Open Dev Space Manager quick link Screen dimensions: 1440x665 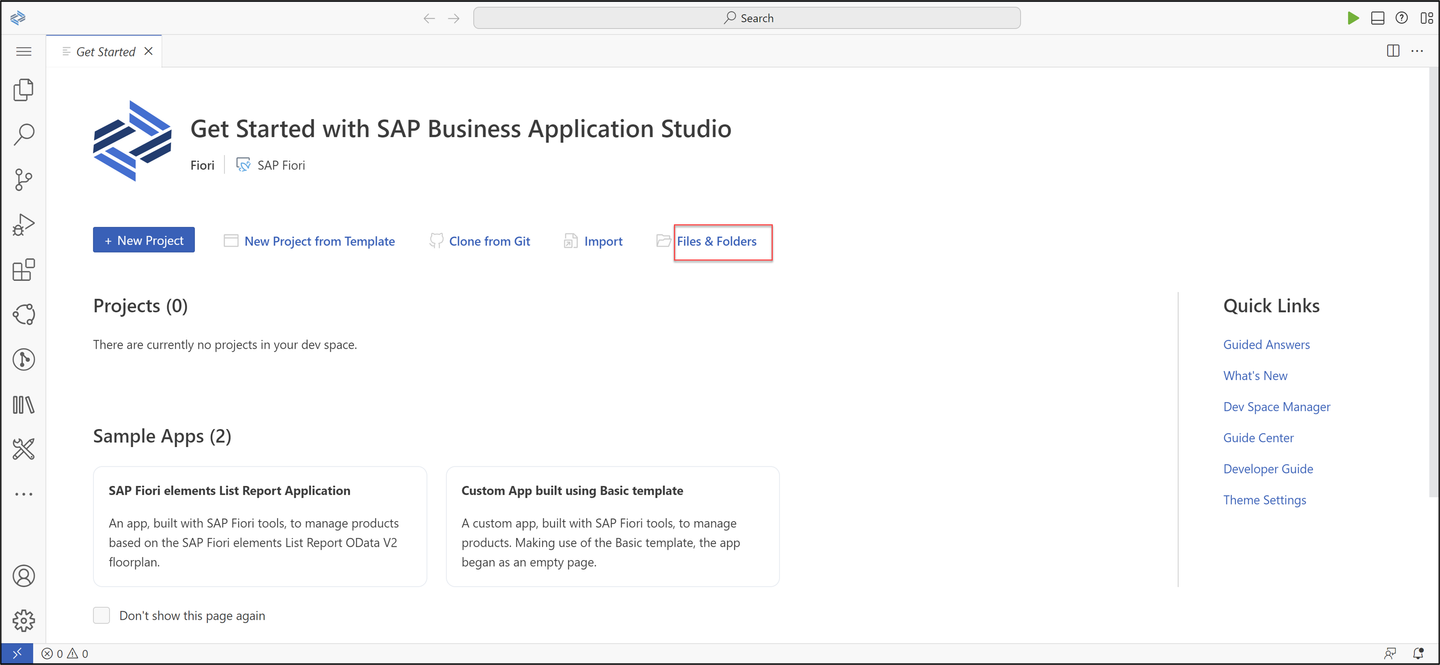pyautogui.click(x=1277, y=407)
